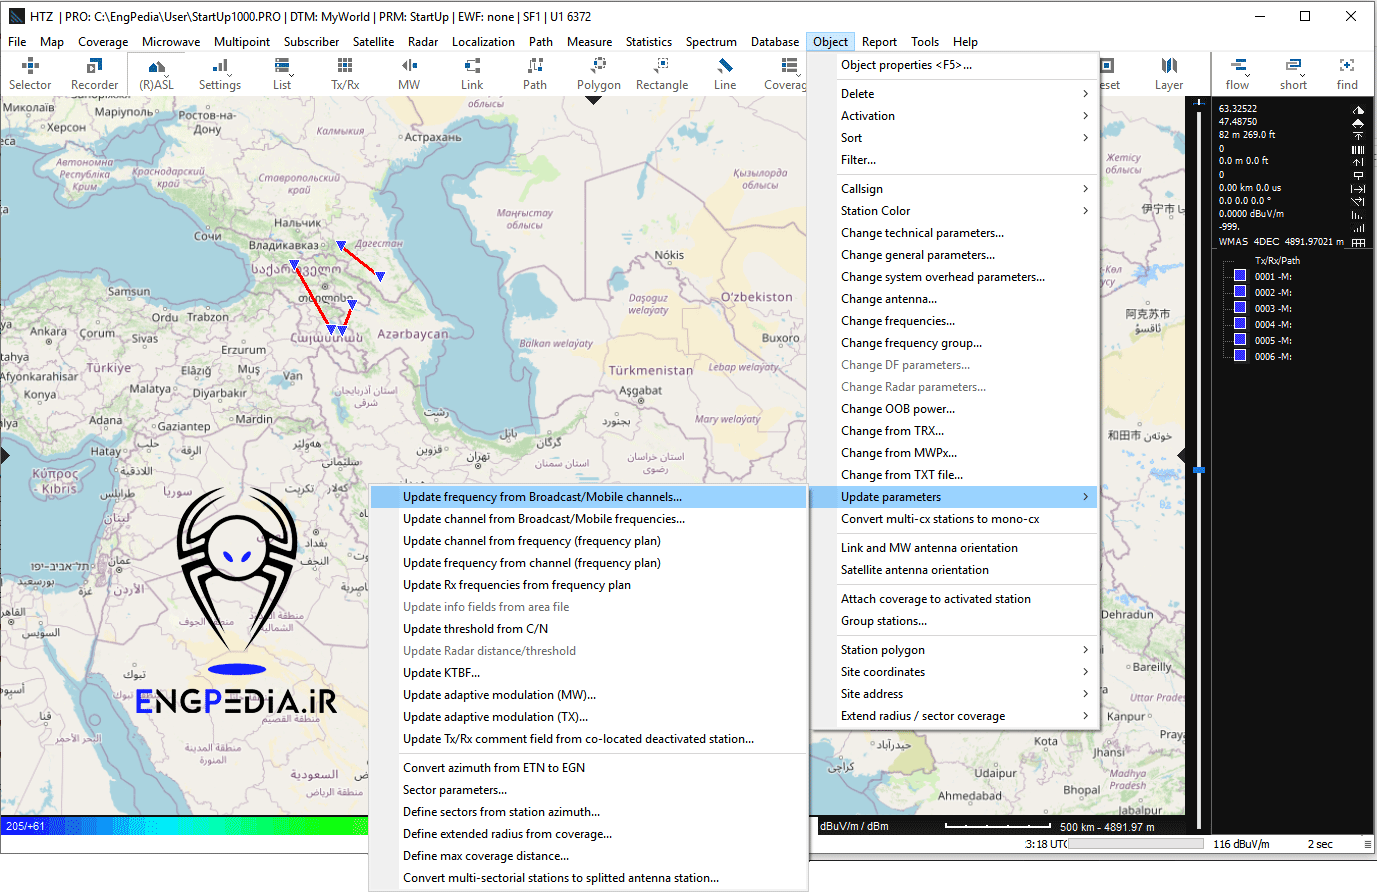Click the dBuV/m / dBm unit label
The height and width of the screenshot is (894, 1377).
pos(854,827)
